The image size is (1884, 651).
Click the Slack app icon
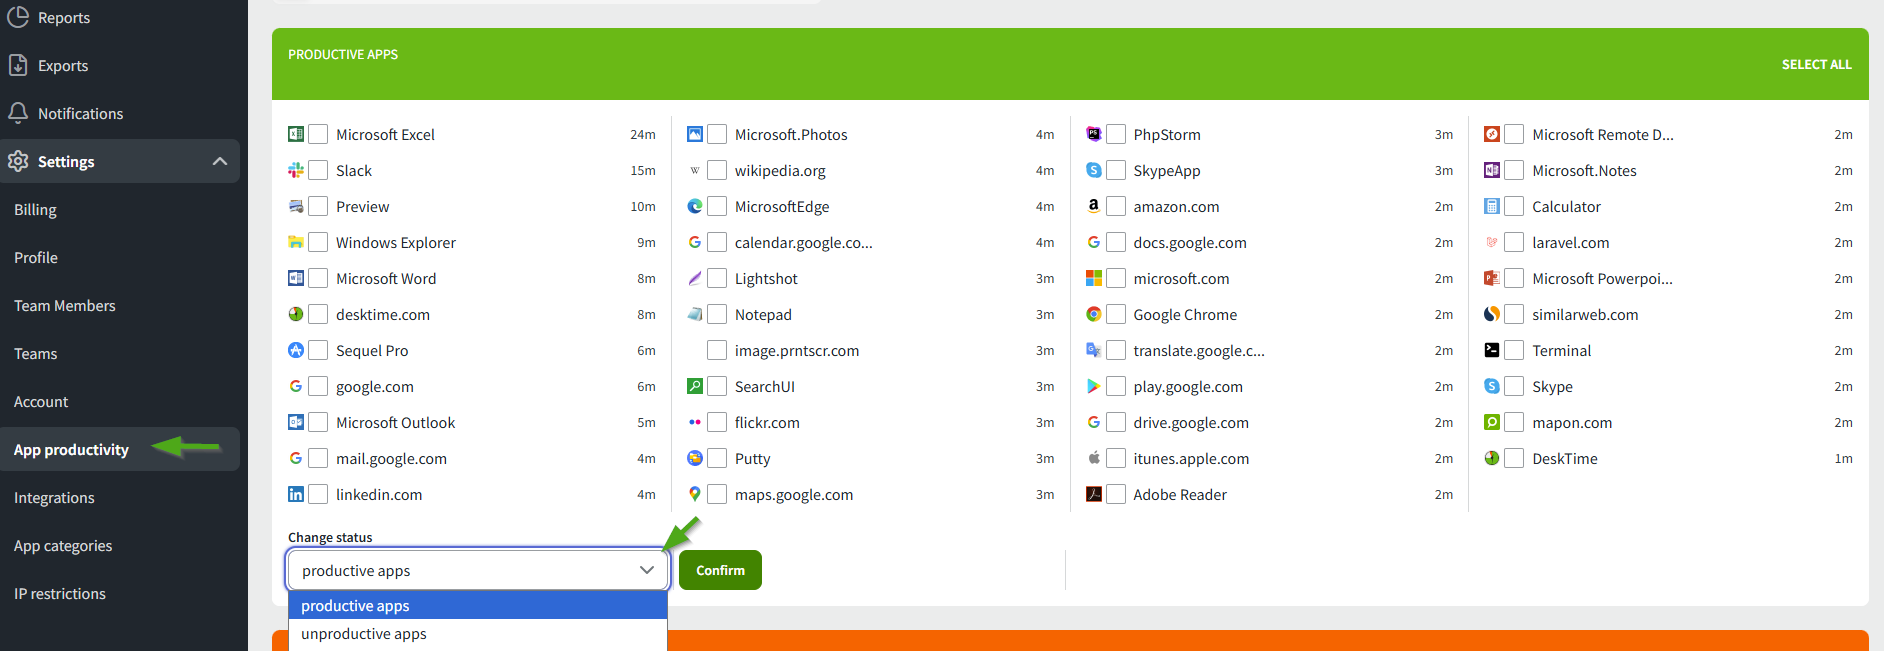296,170
